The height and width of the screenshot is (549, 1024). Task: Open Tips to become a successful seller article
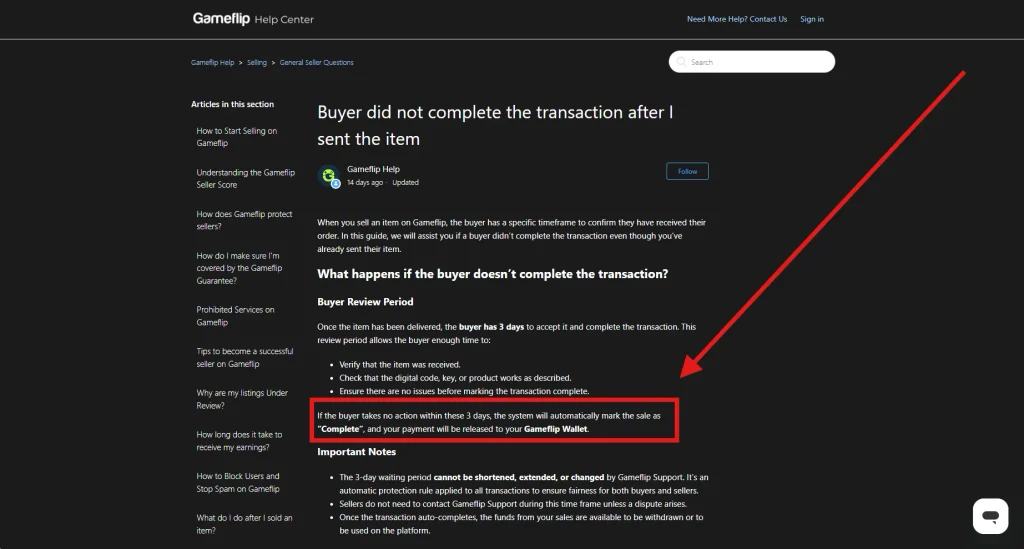click(245, 358)
